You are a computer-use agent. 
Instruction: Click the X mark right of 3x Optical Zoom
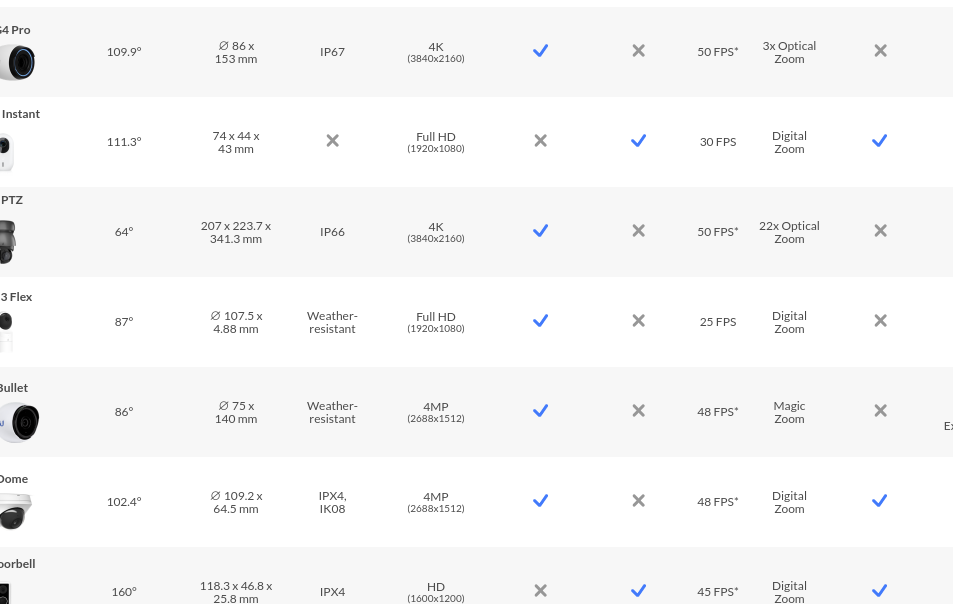880,51
